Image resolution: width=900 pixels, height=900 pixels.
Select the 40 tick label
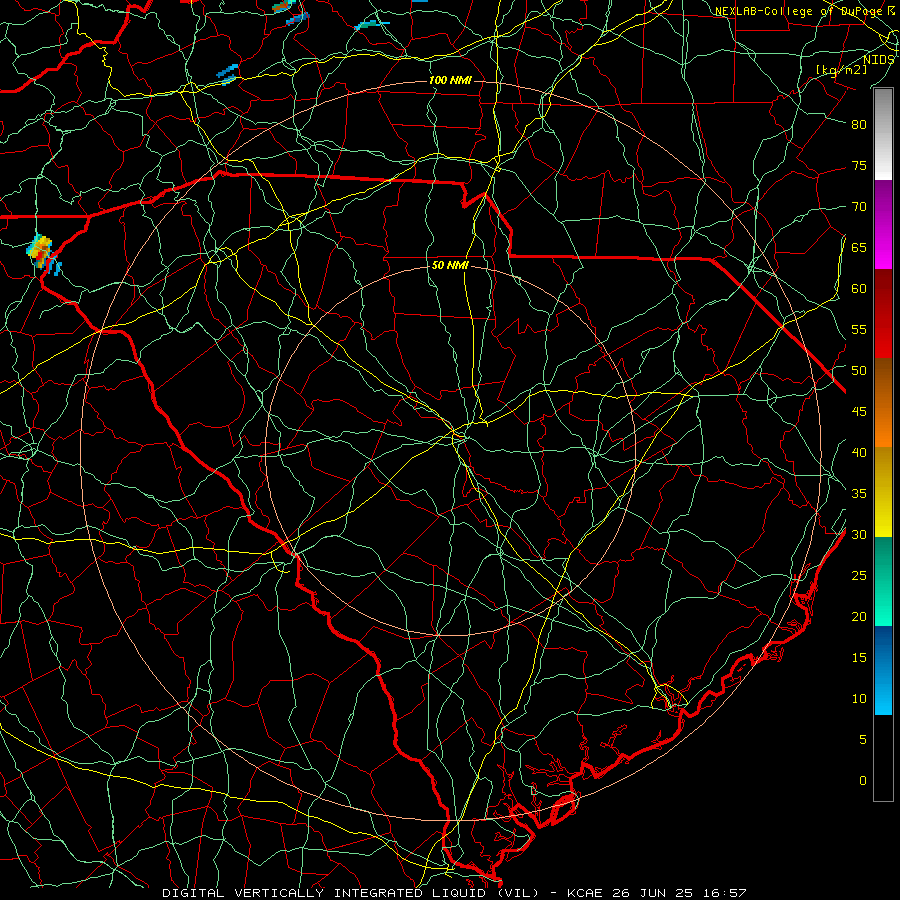click(859, 453)
